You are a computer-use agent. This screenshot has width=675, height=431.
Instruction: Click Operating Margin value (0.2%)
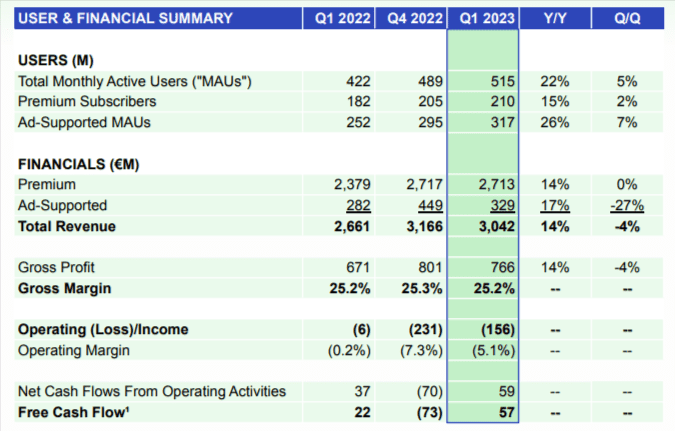pos(349,351)
